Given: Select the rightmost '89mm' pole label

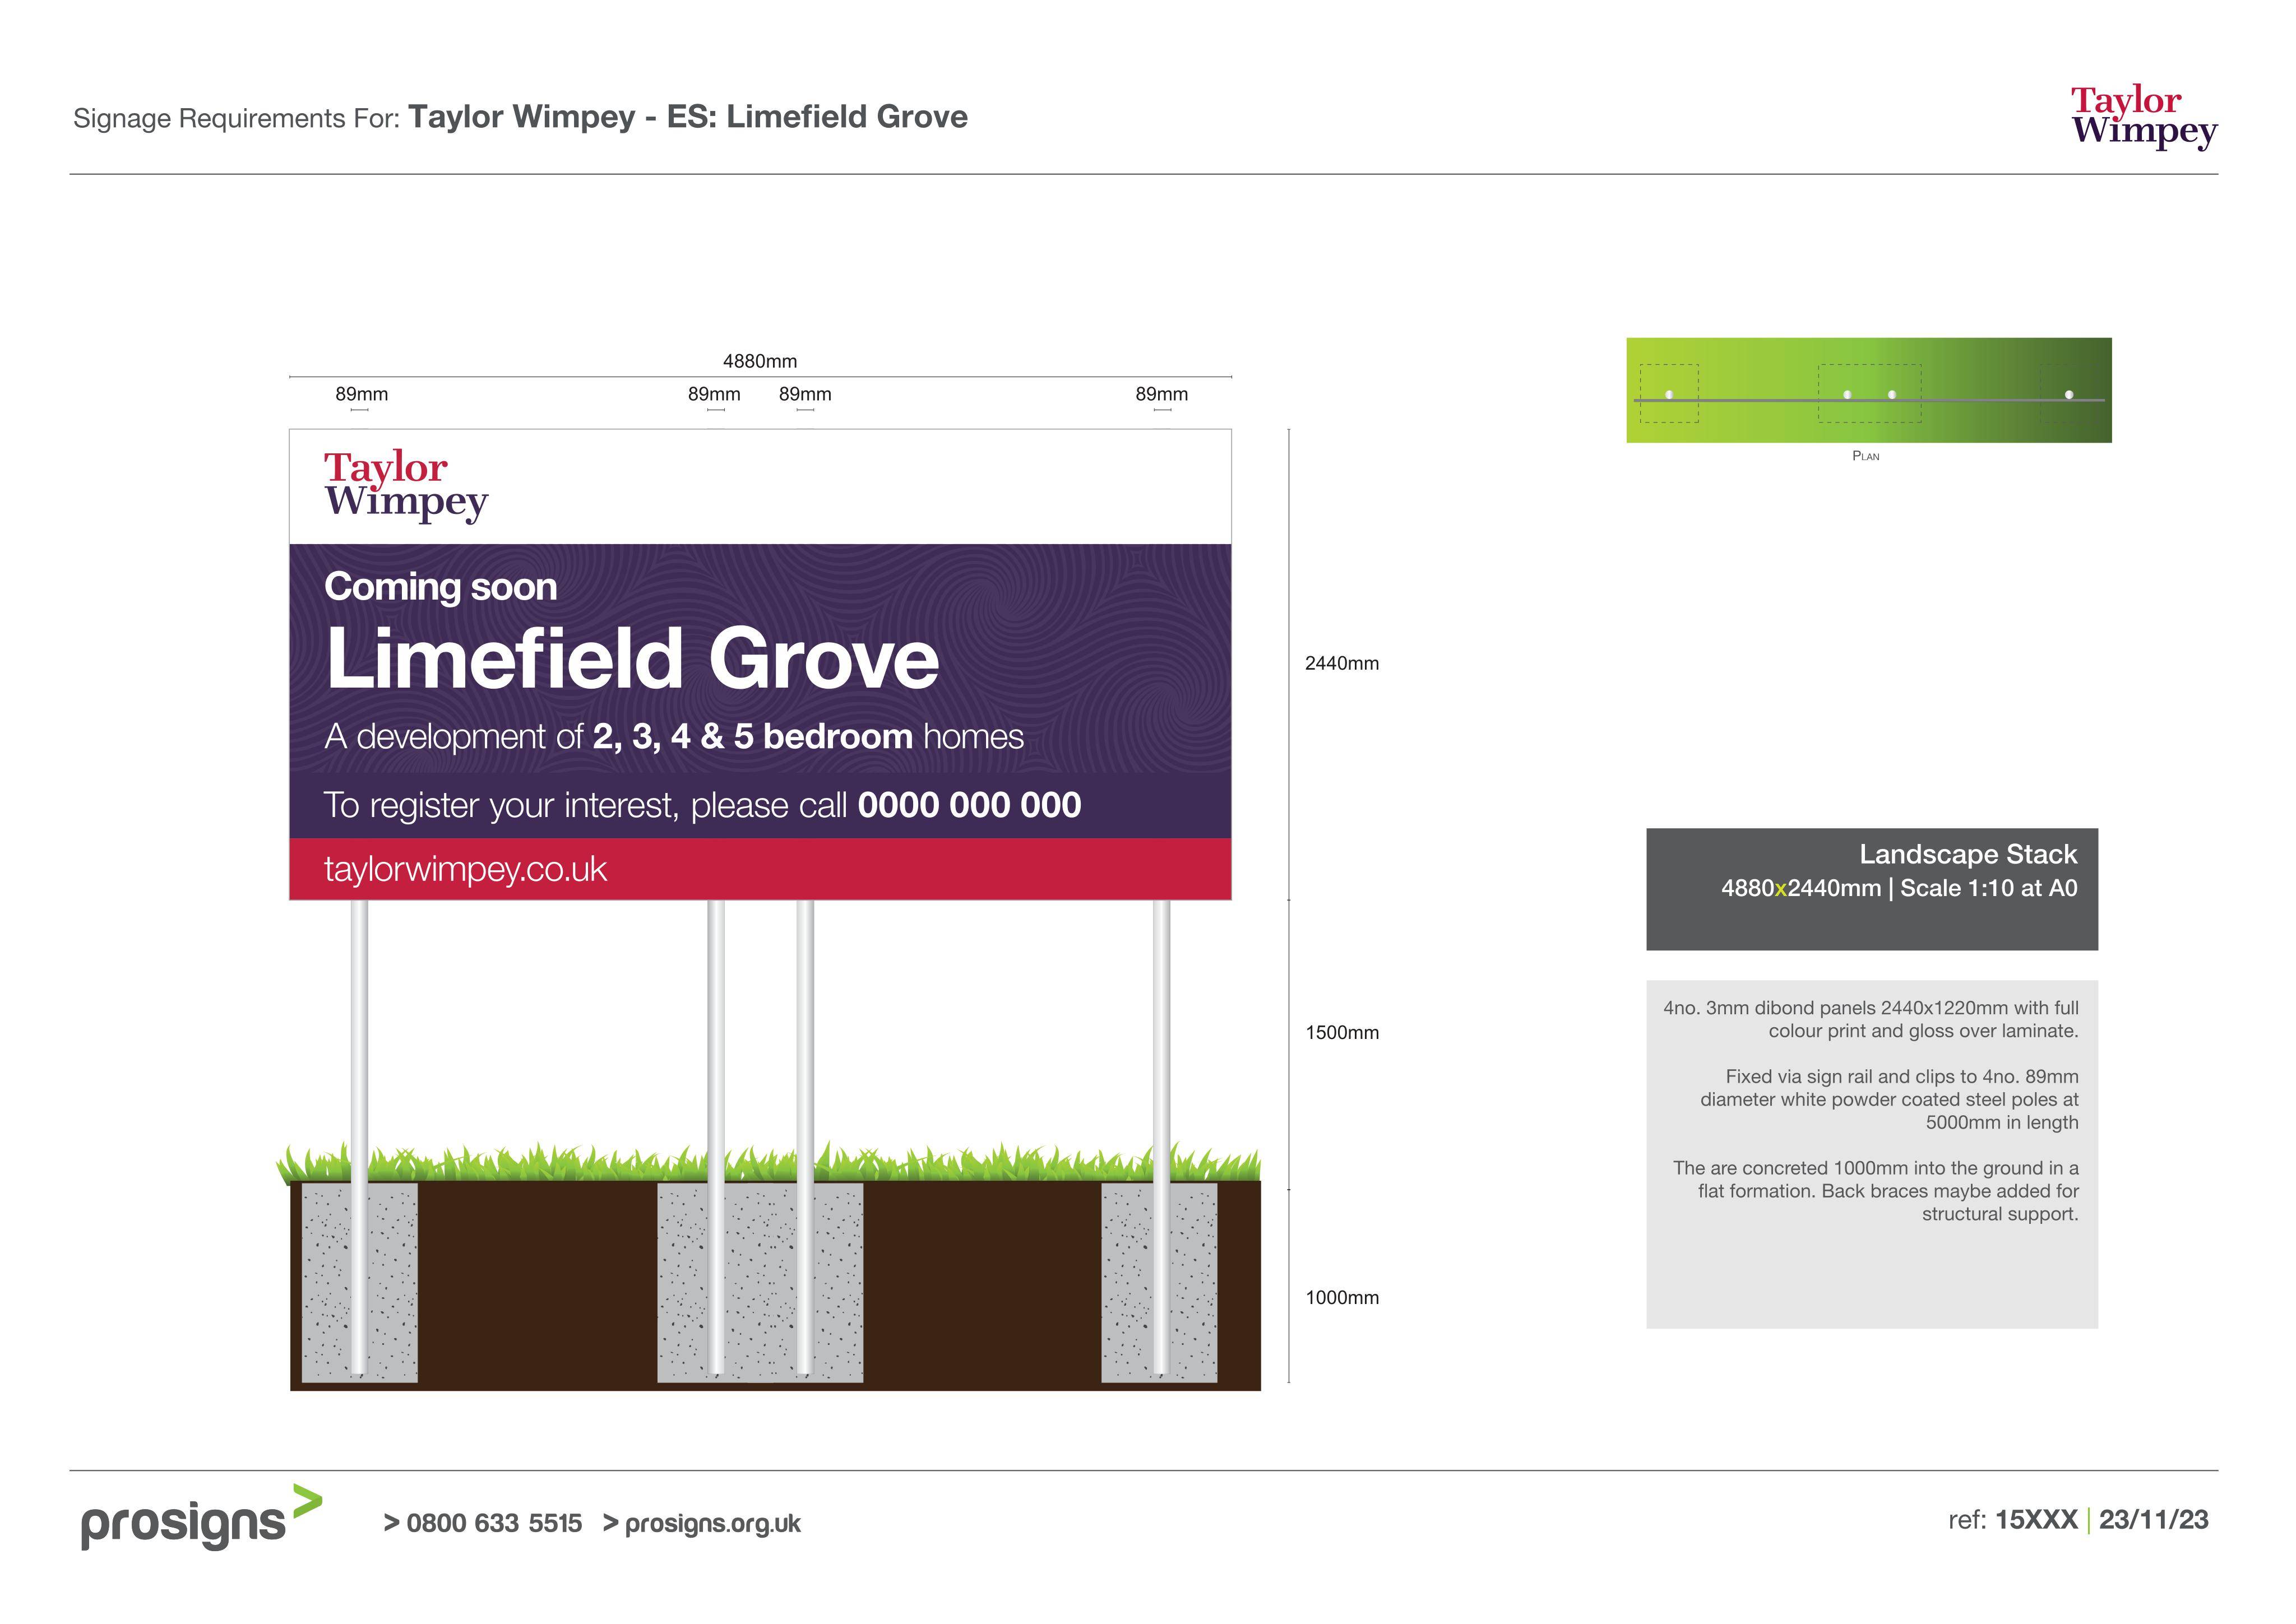Looking at the screenshot, I should click(1161, 394).
